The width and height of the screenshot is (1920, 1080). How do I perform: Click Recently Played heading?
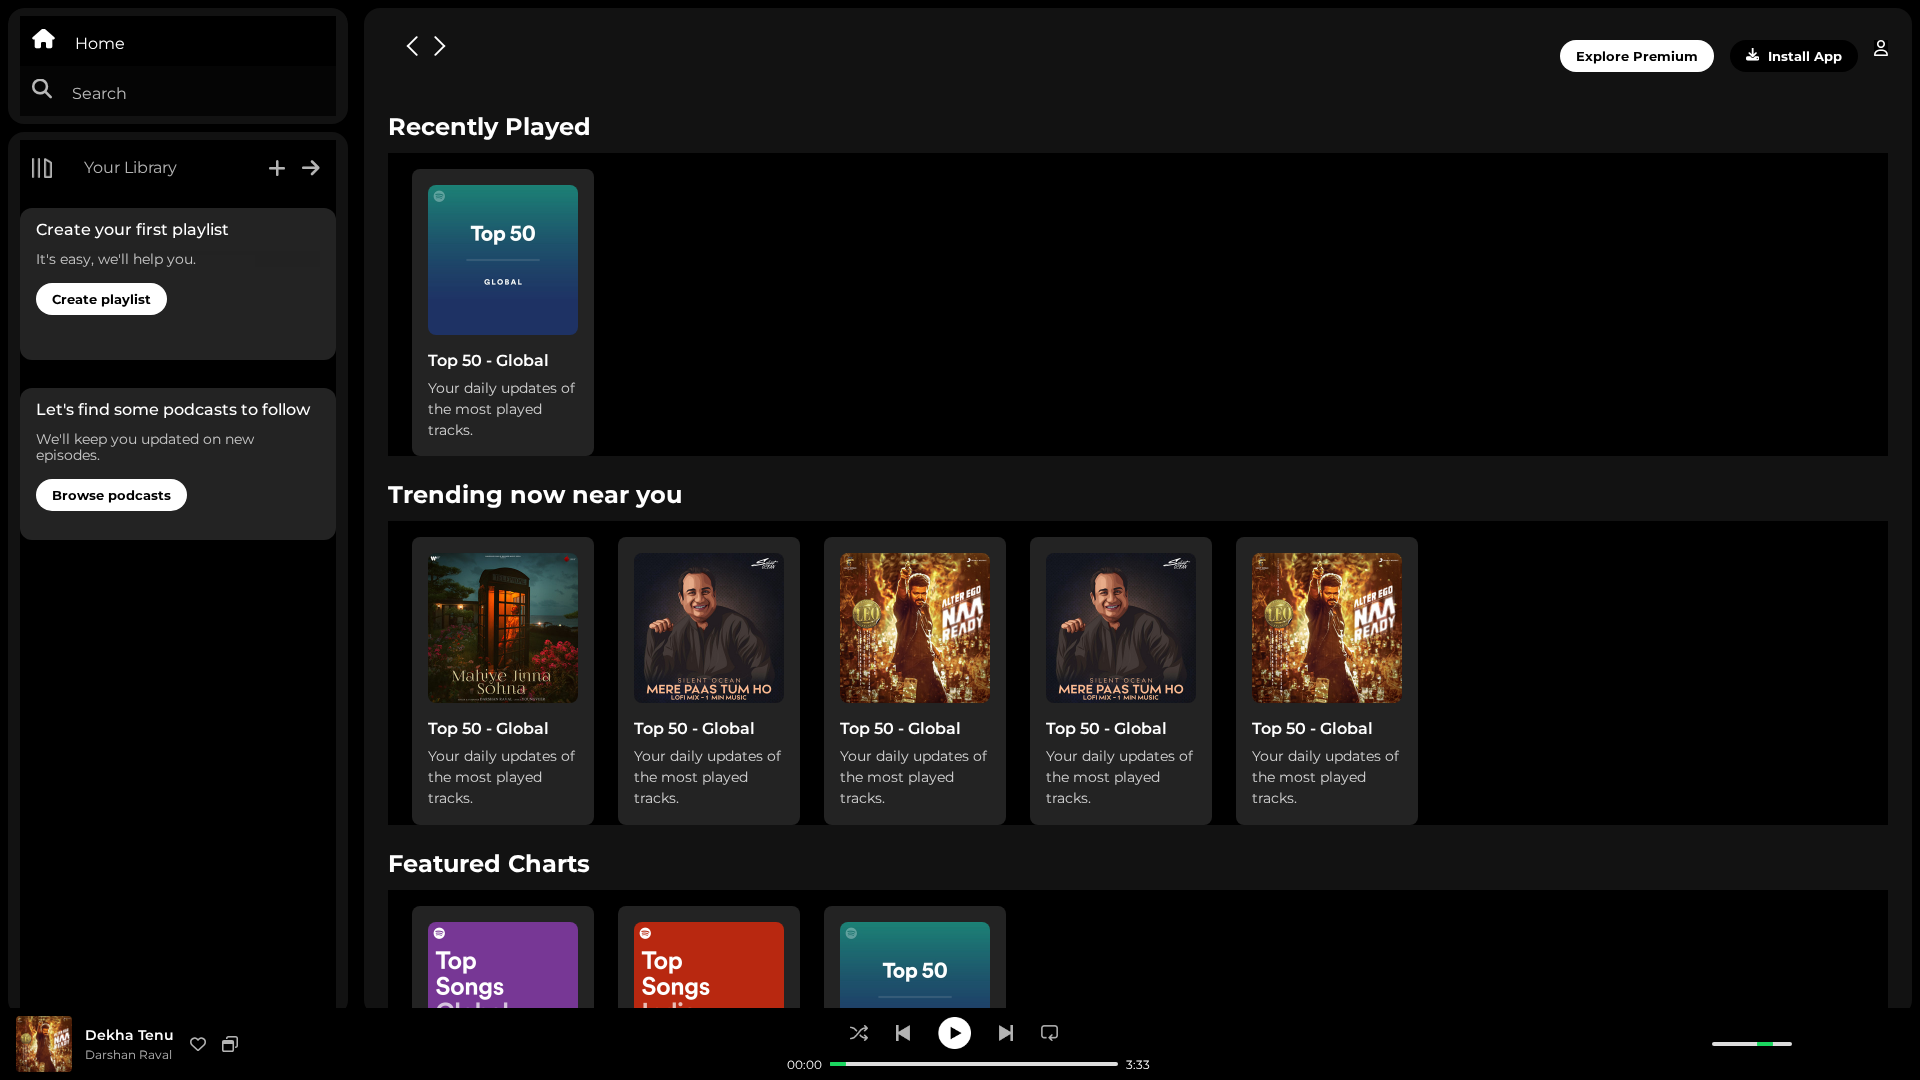click(x=489, y=127)
